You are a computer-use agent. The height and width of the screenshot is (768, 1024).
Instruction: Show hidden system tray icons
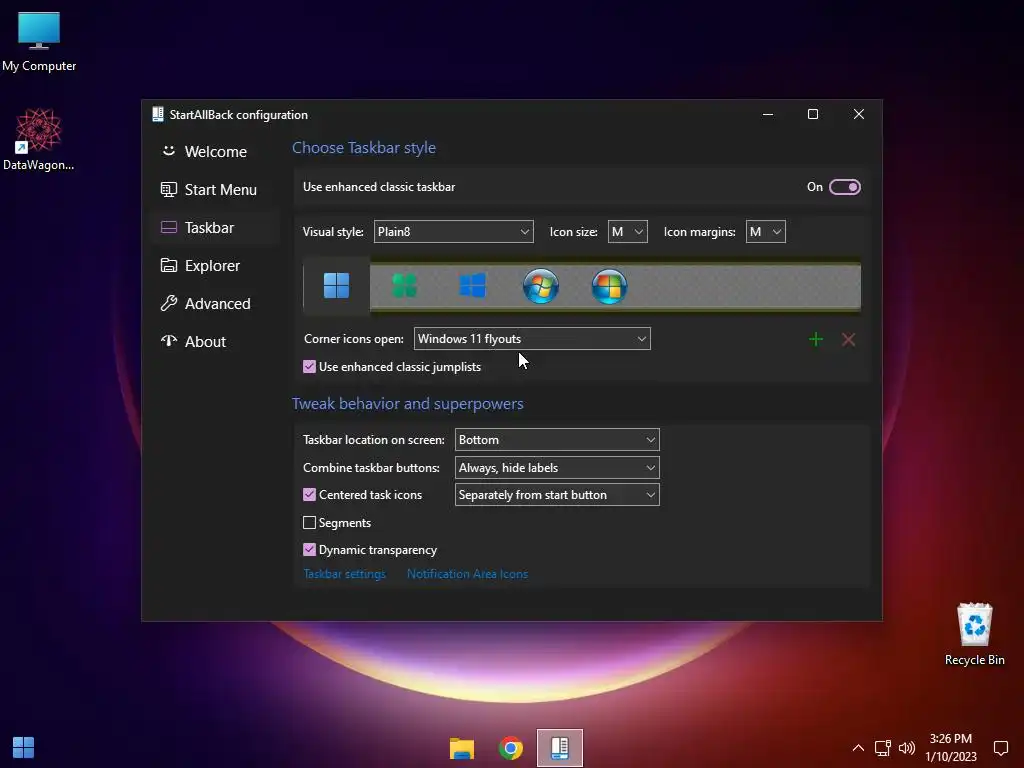(x=858, y=748)
